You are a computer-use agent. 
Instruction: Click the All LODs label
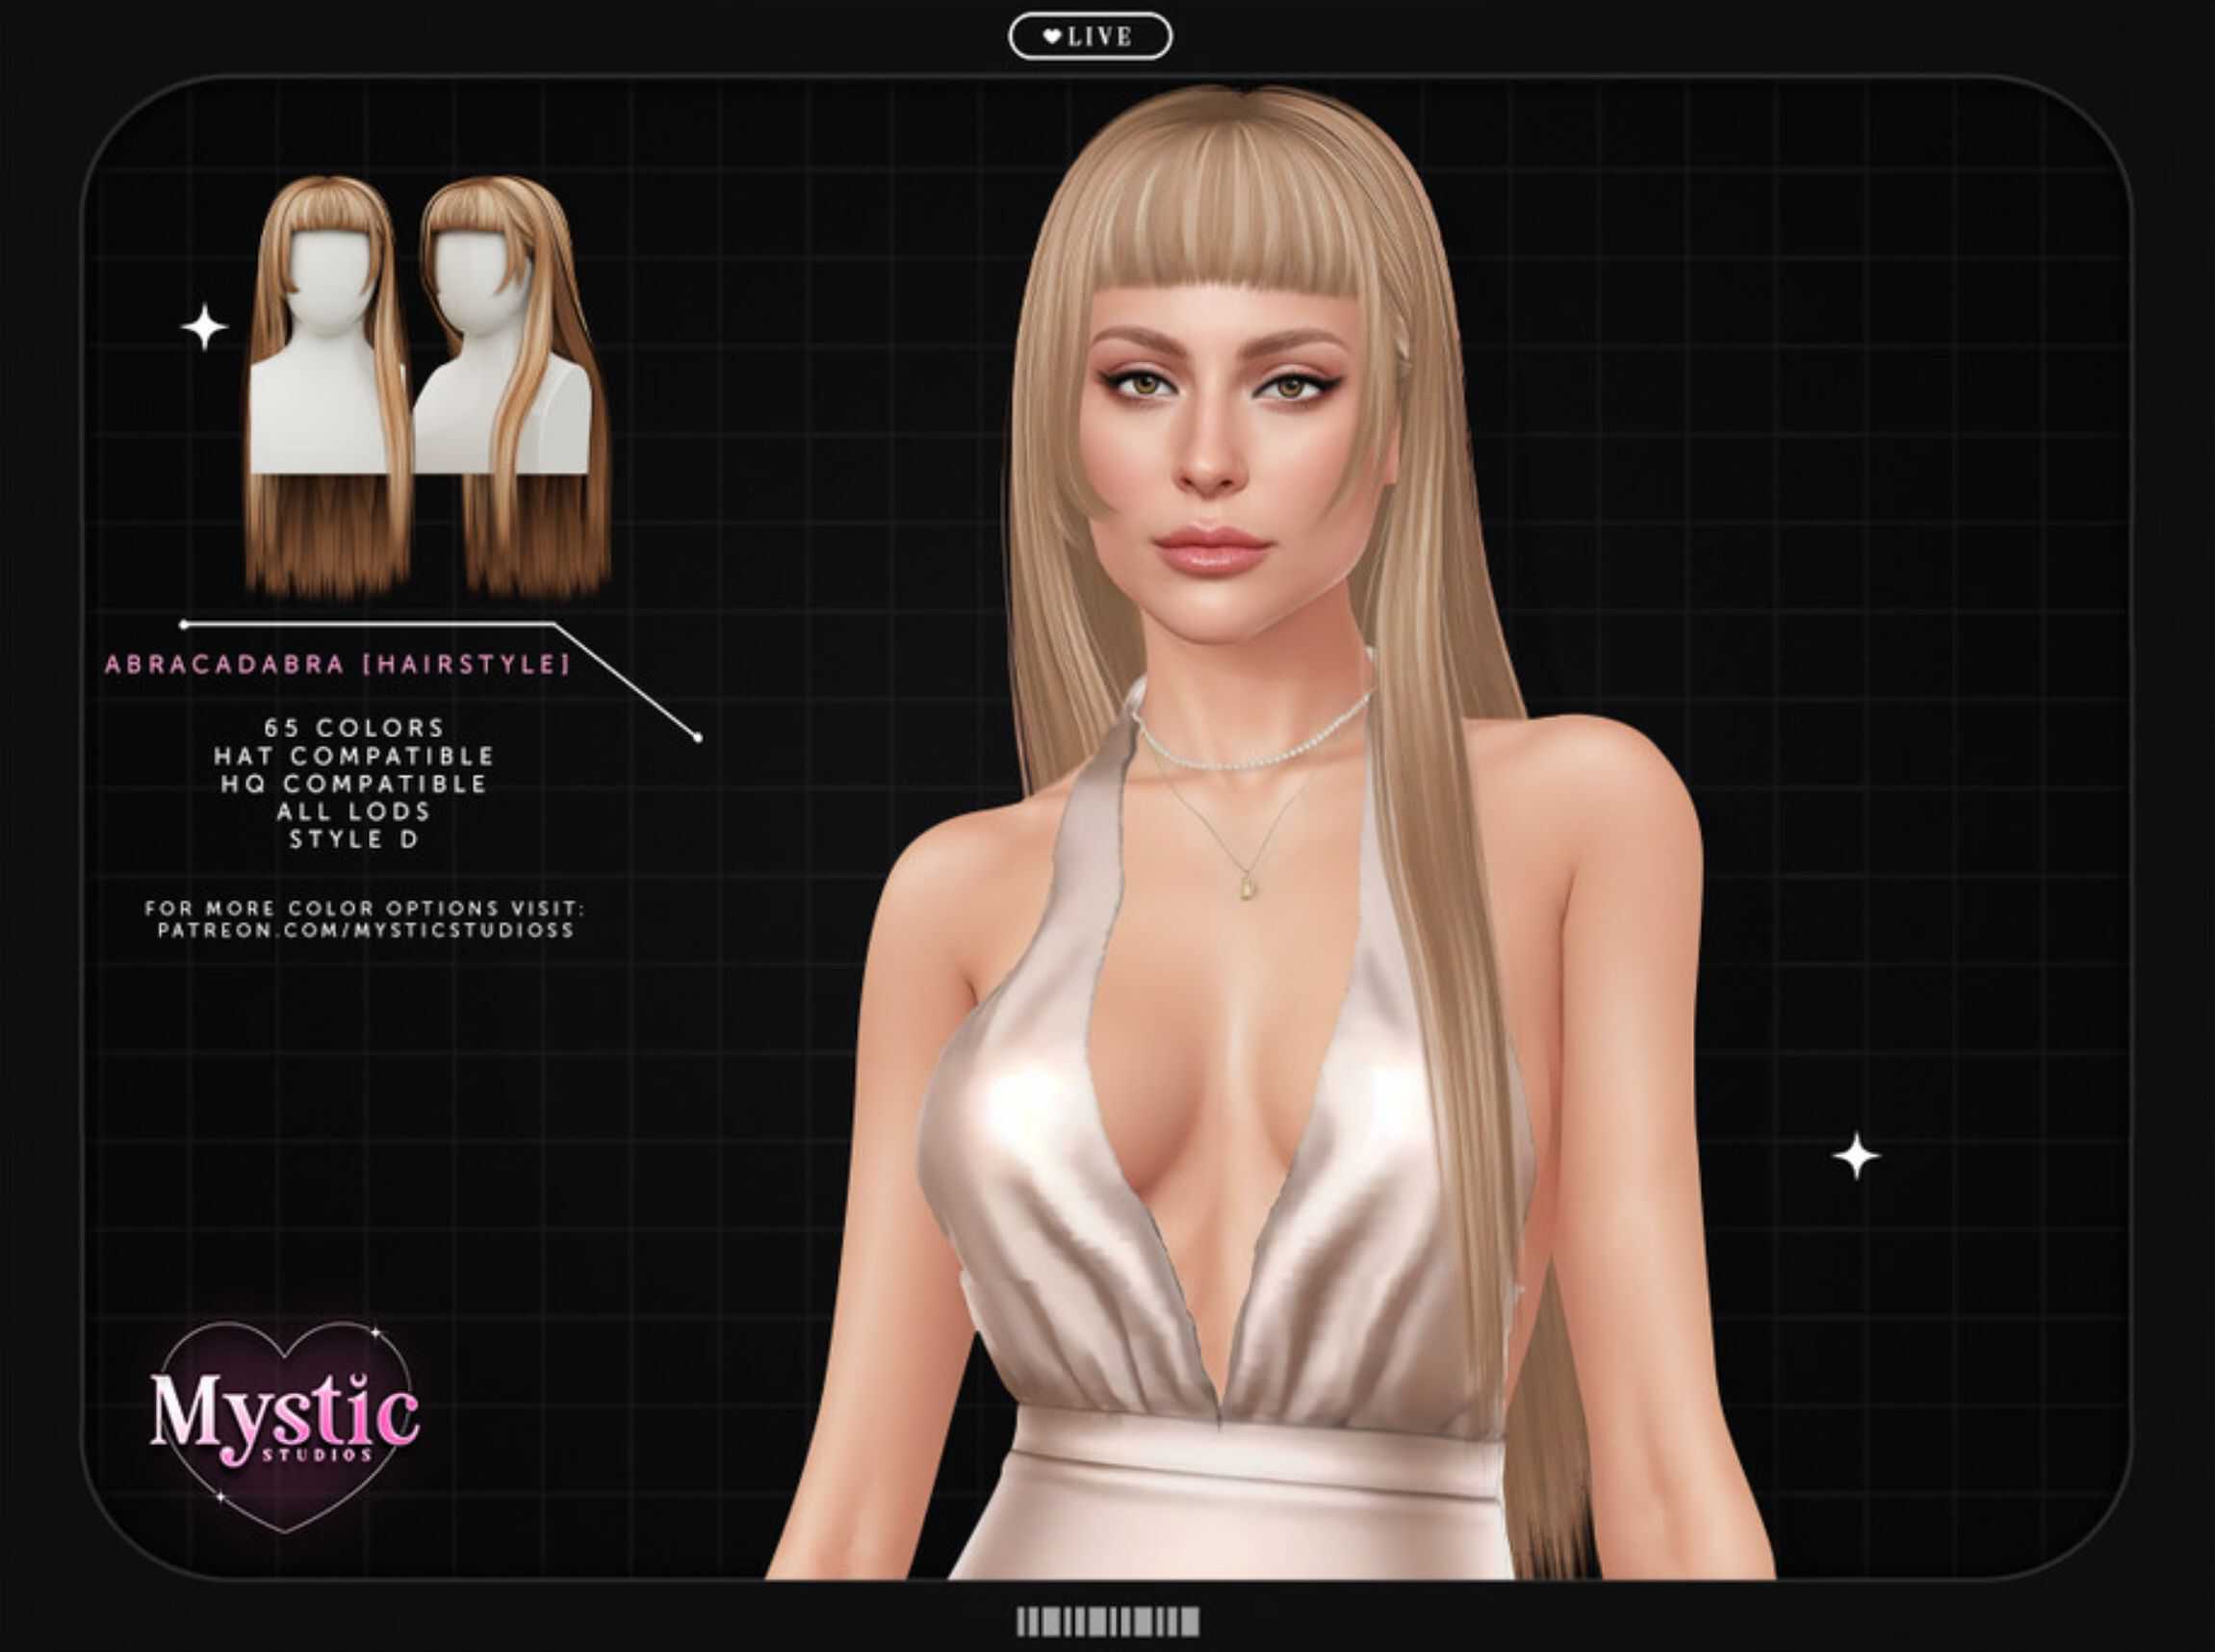tap(354, 811)
